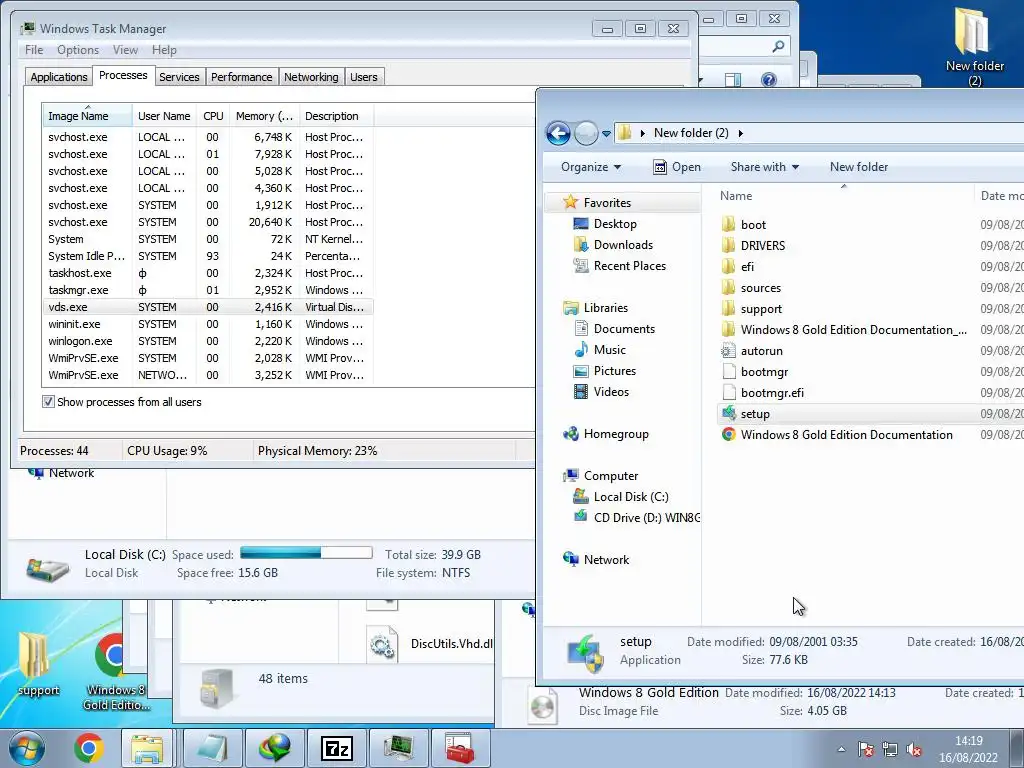The width and height of the screenshot is (1024, 768).
Task: Click New folder in Explorer toolbar
Action: [x=859, y=167]
